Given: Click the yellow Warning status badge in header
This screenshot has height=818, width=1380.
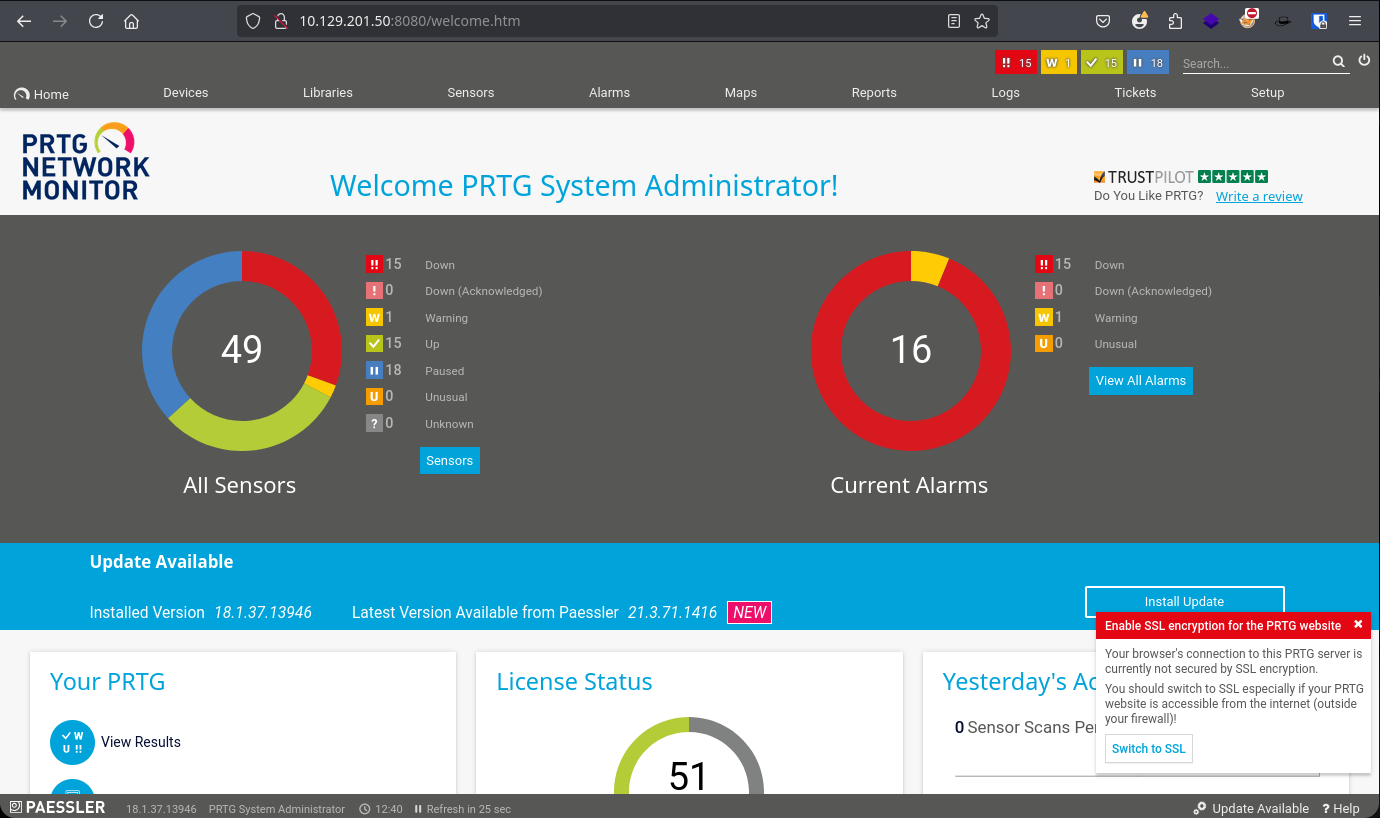Looking at the screenshot, I should point(1058,63).
